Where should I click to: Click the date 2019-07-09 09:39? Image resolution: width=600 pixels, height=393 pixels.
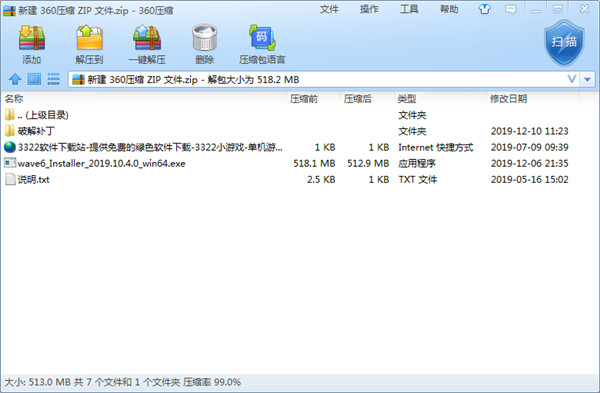pyautogui.click(x=530, y=147)
